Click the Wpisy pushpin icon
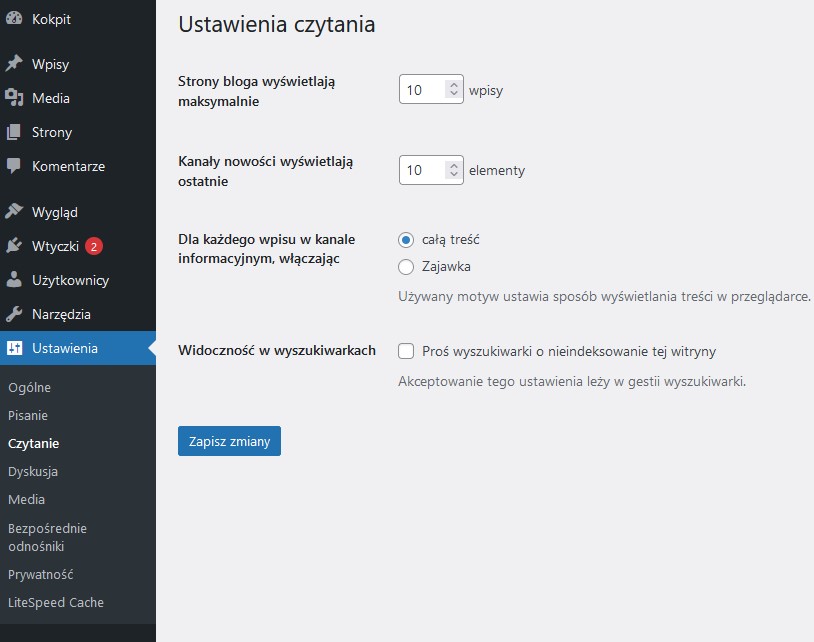814x642 pixels. pos(14,64)
